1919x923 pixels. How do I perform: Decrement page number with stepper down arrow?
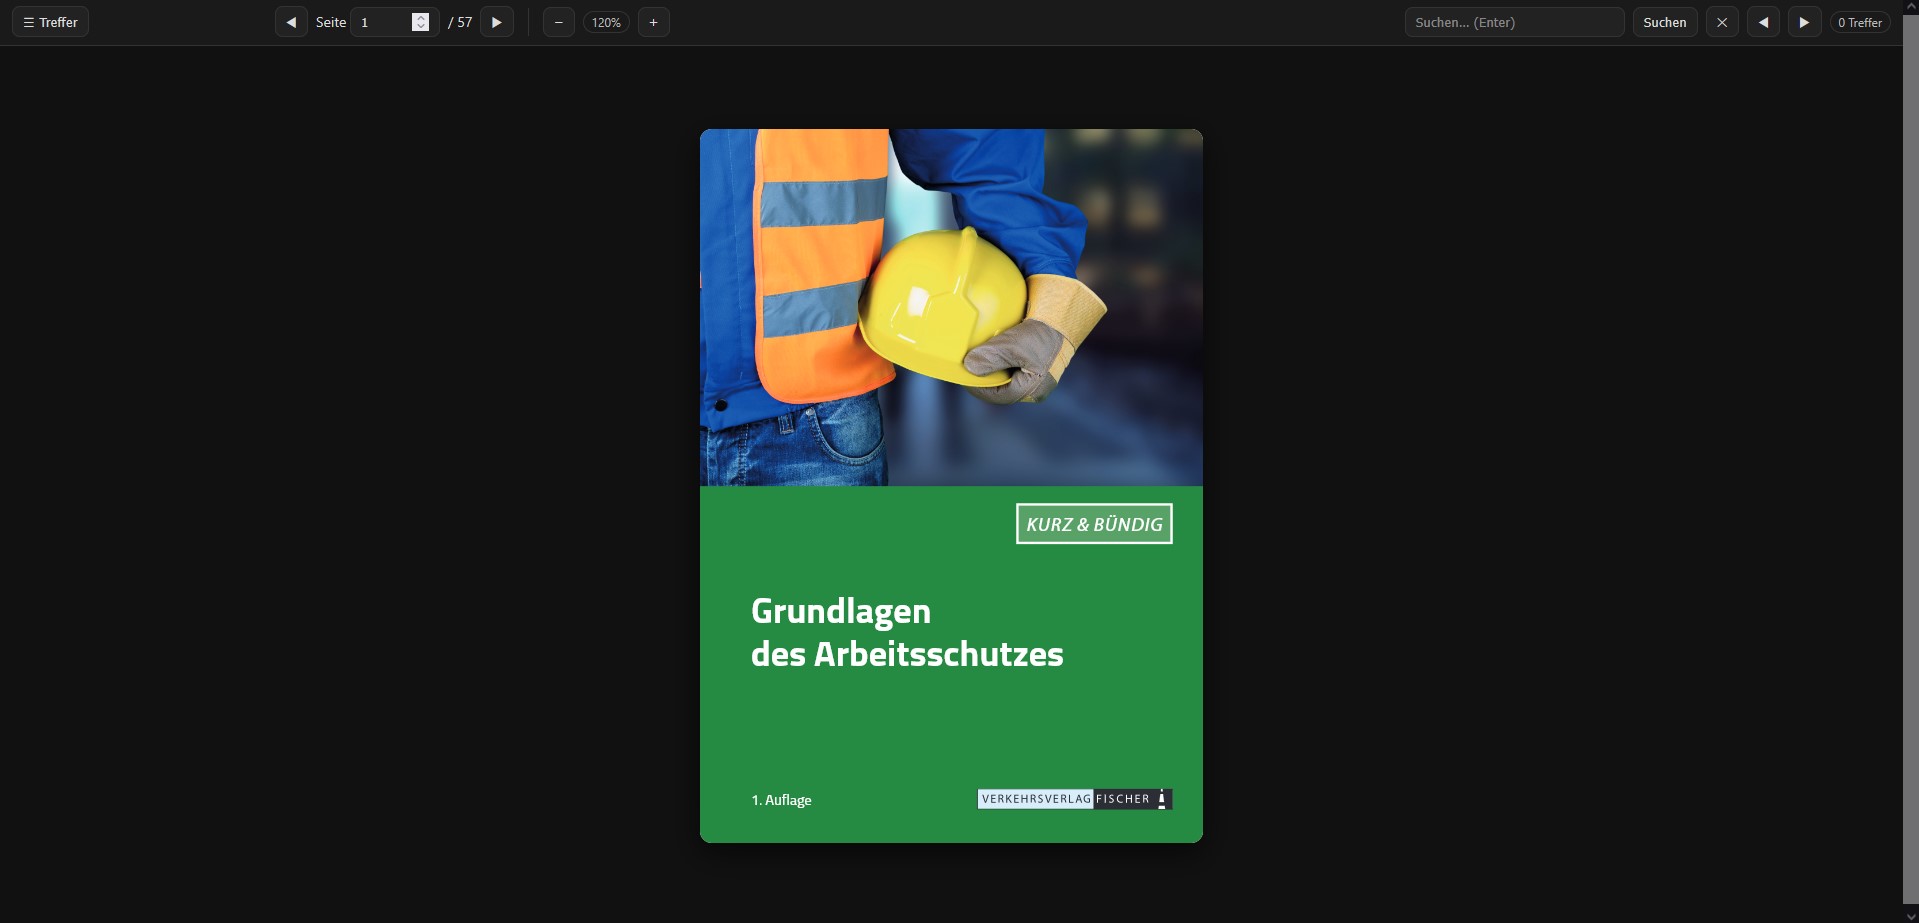pyautogui.click(x=421, y=27)
